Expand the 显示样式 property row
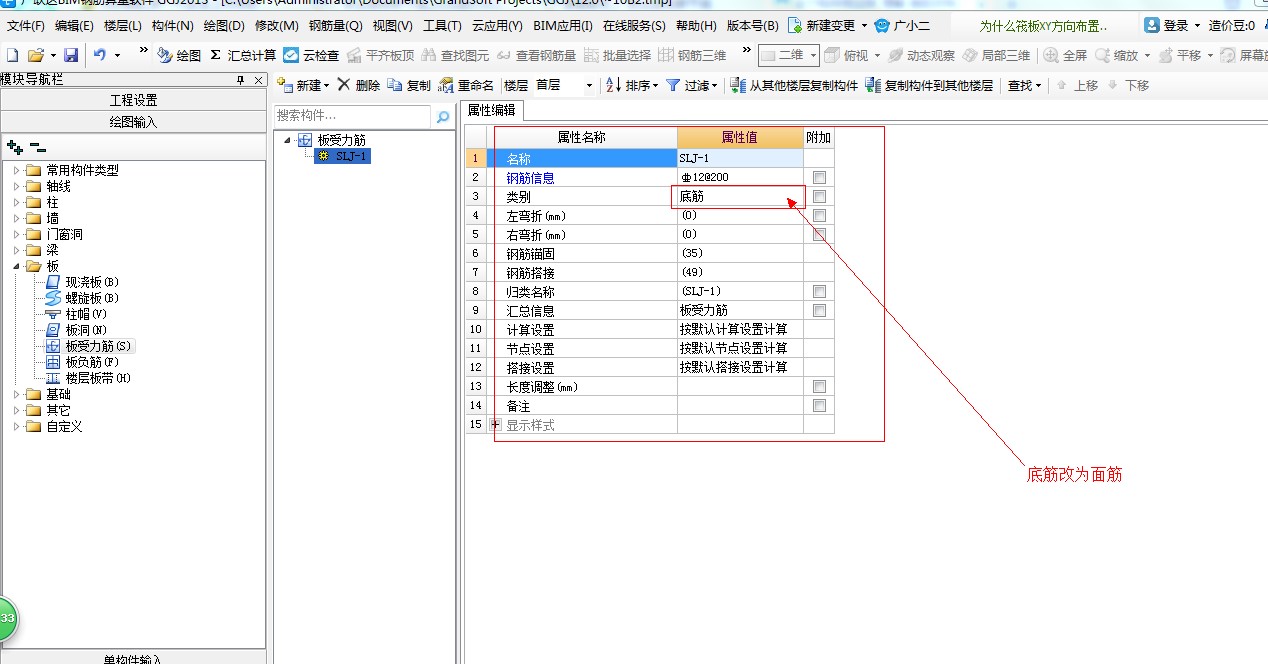The width and height of the screenshot is (1268, 664). click(495, 425)
